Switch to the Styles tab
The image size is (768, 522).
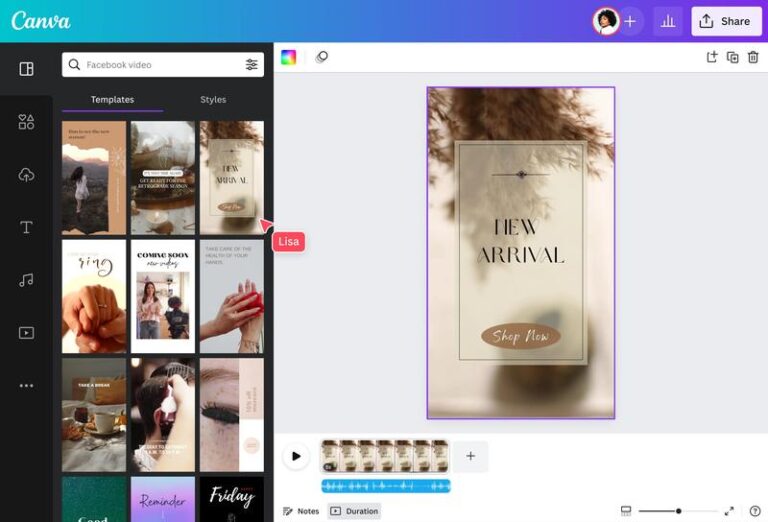213,99
